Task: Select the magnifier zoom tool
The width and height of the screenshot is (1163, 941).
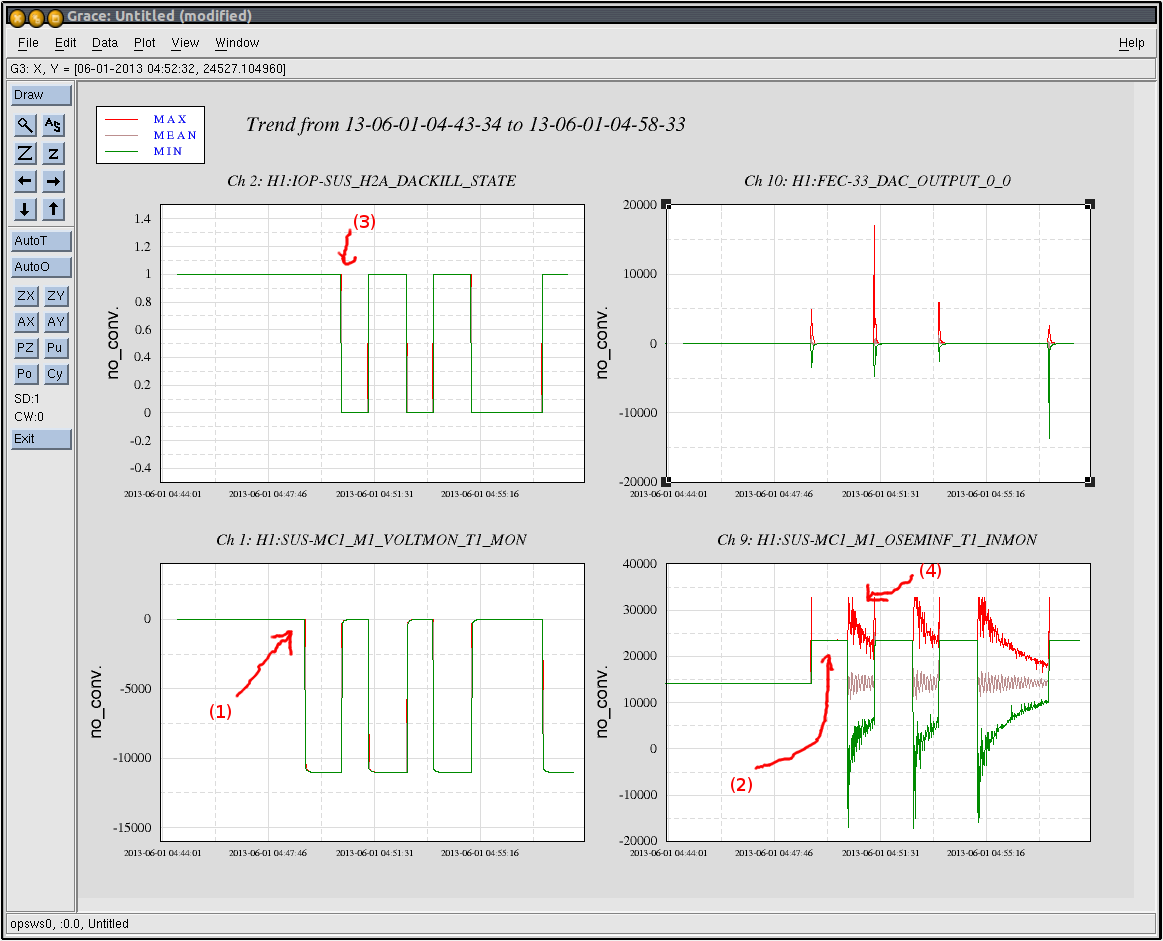Action: (x=25, y=125)
